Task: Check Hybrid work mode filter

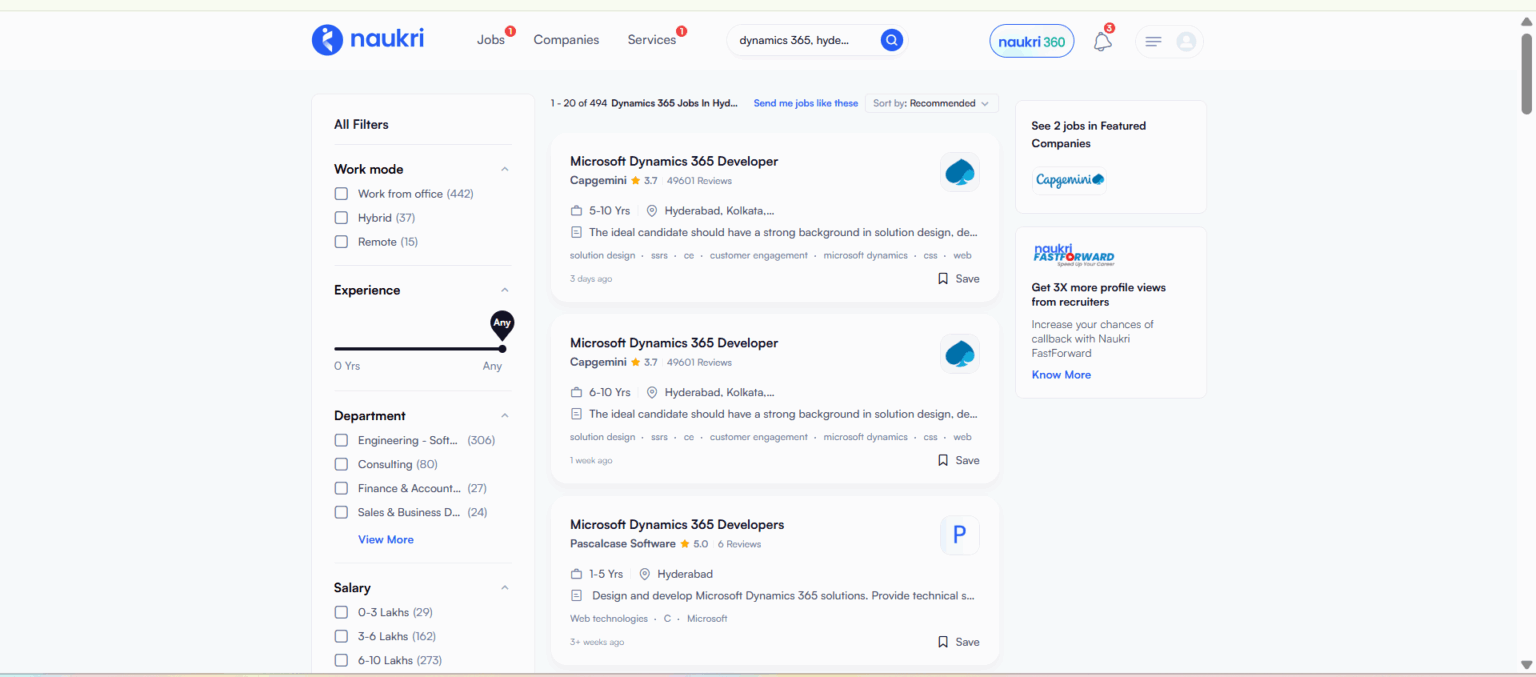Action: 341,218
